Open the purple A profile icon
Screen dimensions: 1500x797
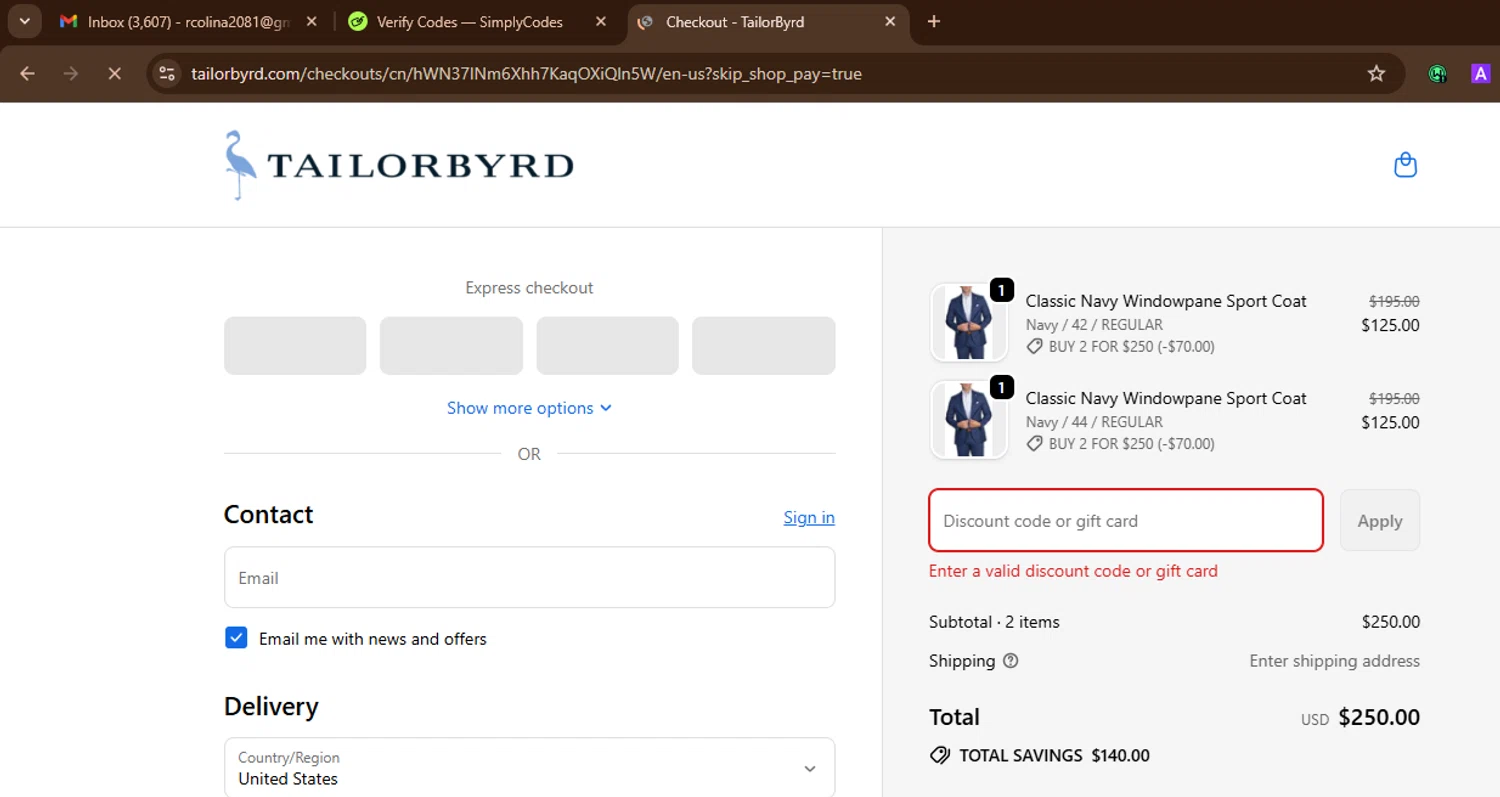pyautogui.click(x=1480, y=73)
